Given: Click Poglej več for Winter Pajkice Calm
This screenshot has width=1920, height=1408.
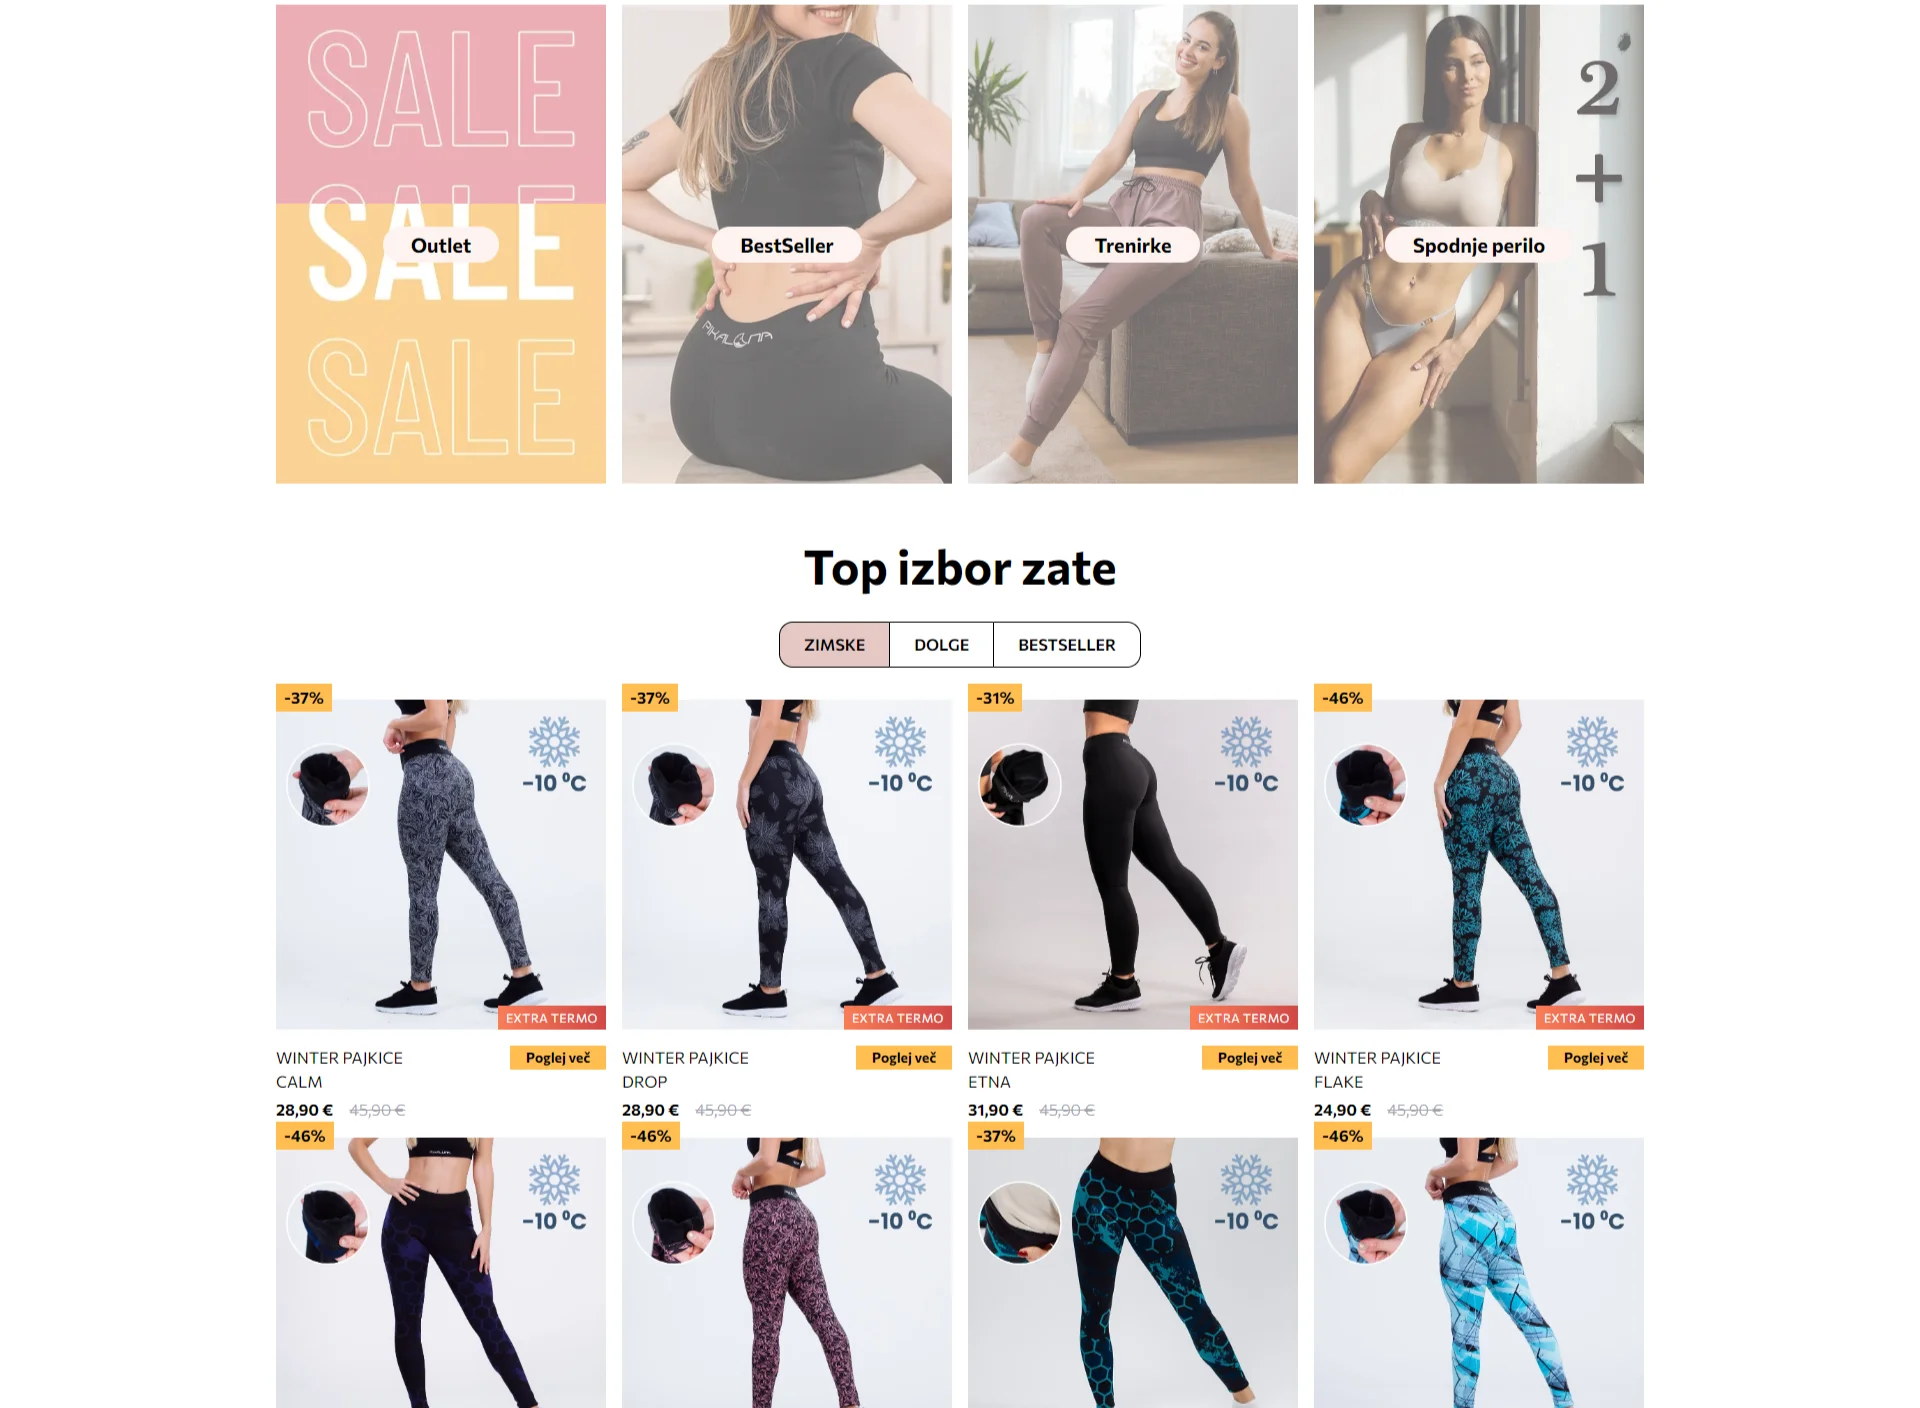Looking at the screenshot, I should 558,1058.
